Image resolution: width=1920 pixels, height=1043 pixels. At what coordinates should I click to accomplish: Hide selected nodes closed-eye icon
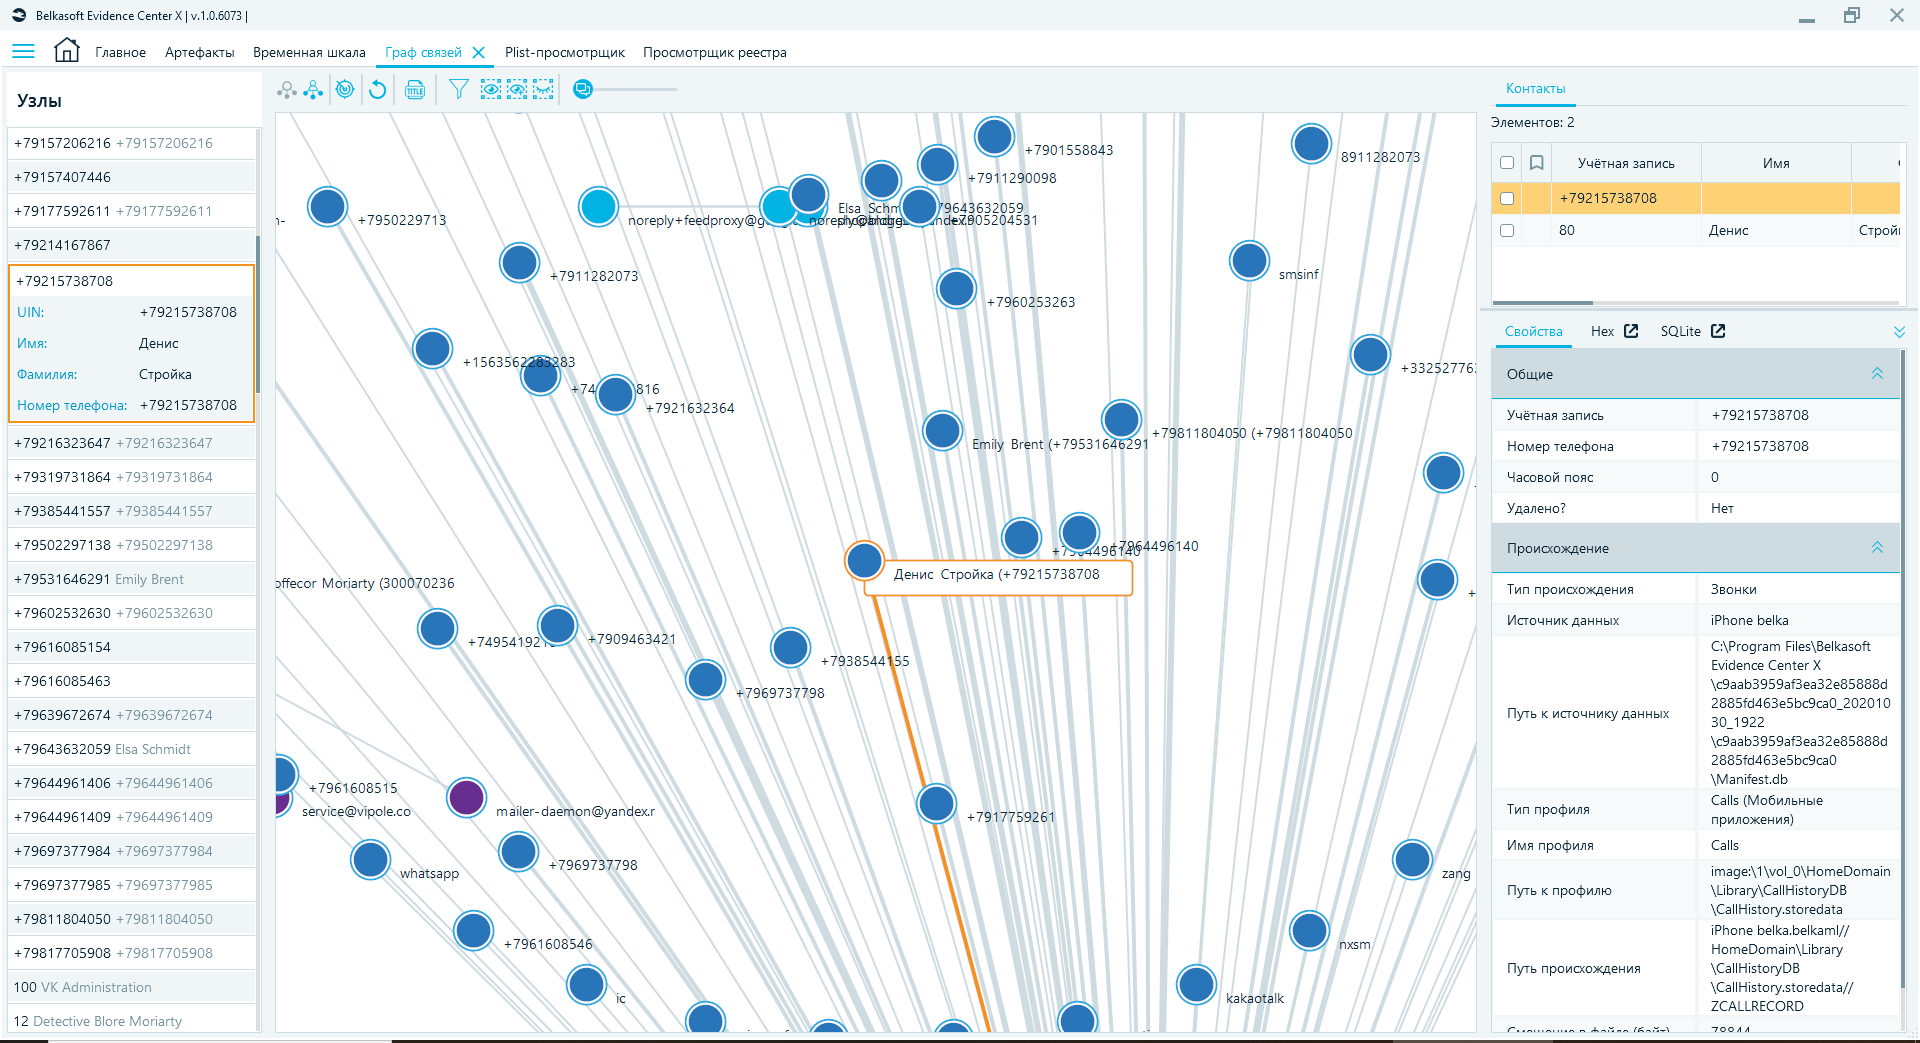point(543,90)
